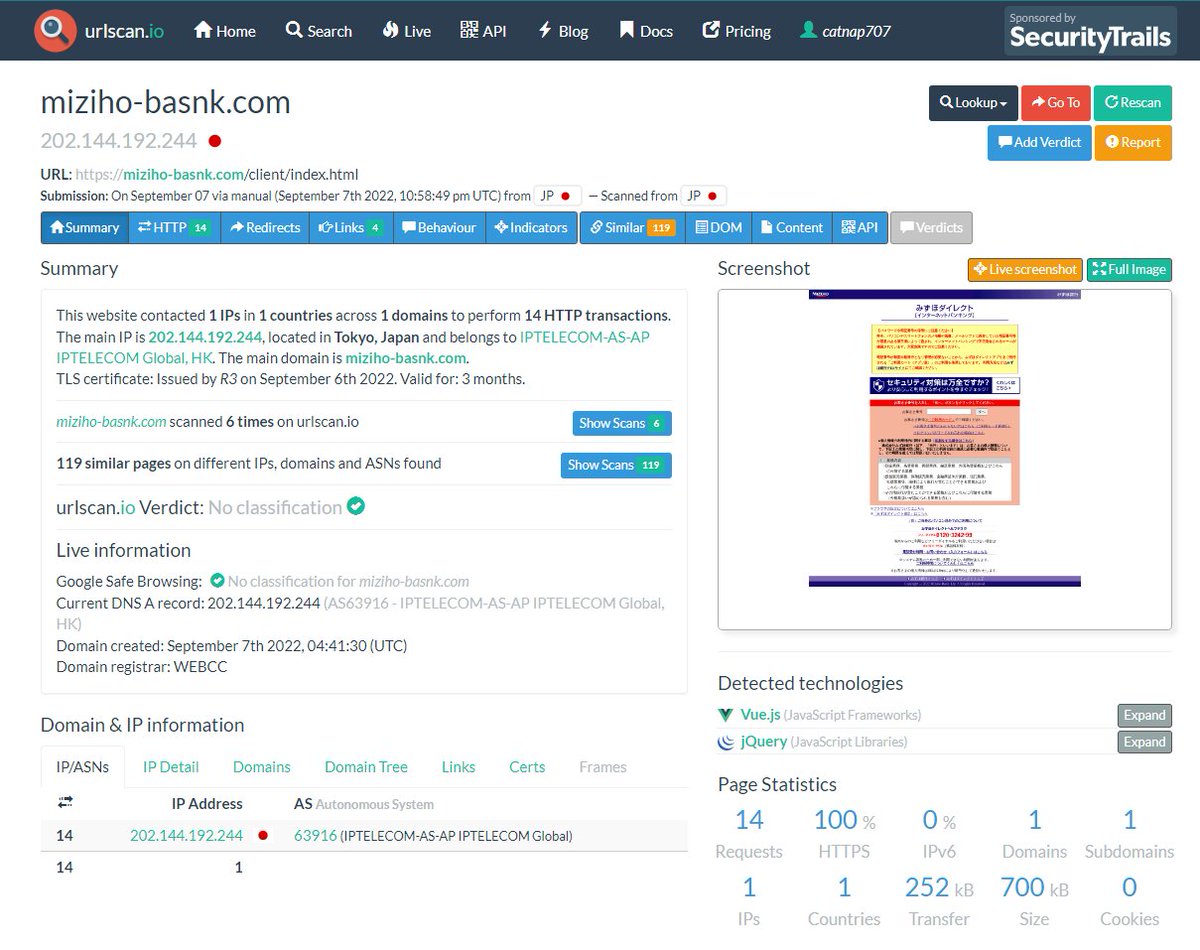This screenshot has height=950, width=1200.
Task: Click the Google Safe Browsing check icon
Action: (216, 580)
